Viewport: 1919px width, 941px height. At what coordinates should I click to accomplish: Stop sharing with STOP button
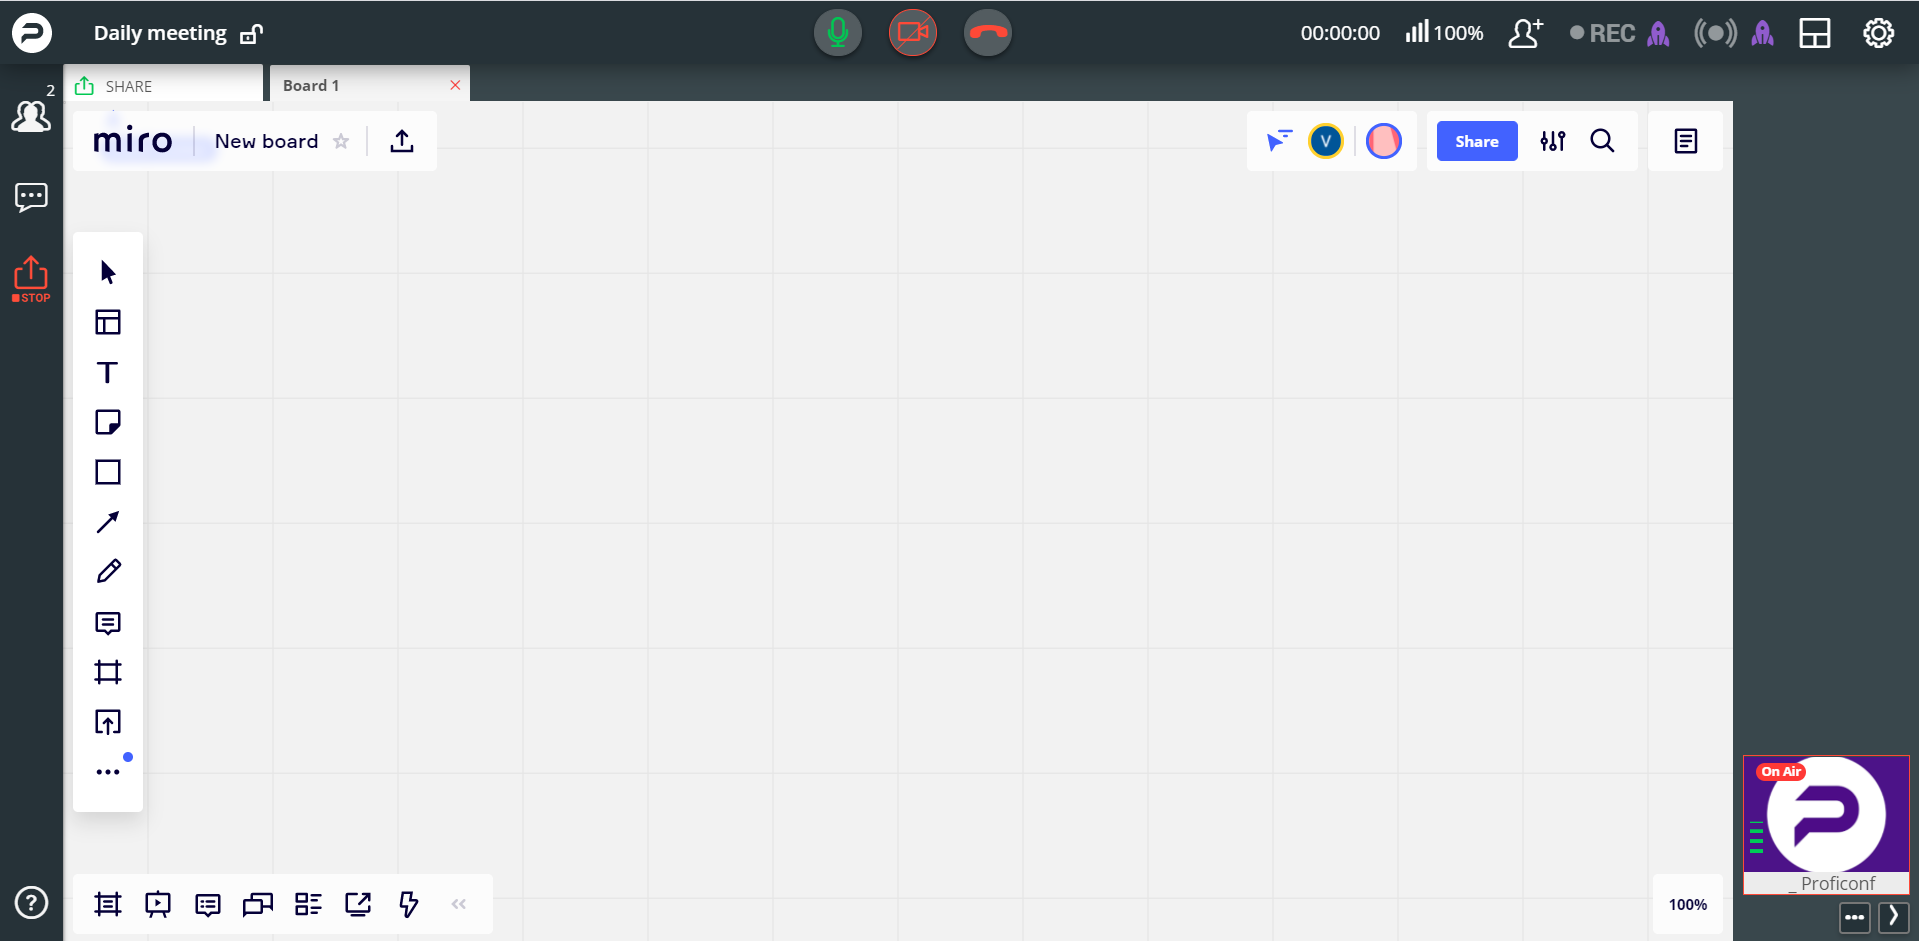[x=31, y=279]
